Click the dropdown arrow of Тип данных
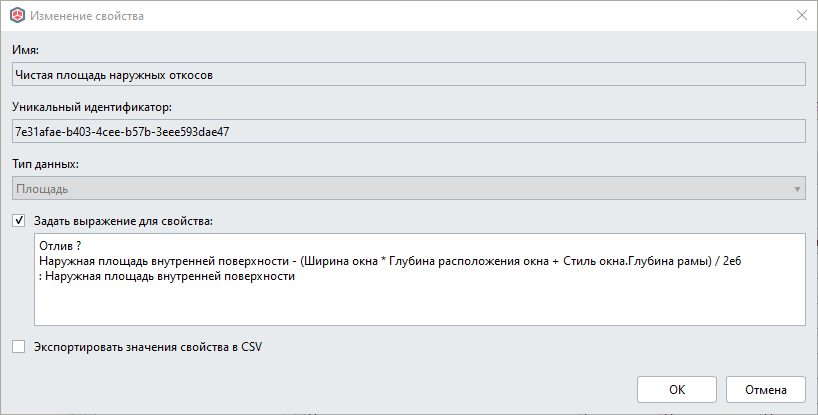 797,189
